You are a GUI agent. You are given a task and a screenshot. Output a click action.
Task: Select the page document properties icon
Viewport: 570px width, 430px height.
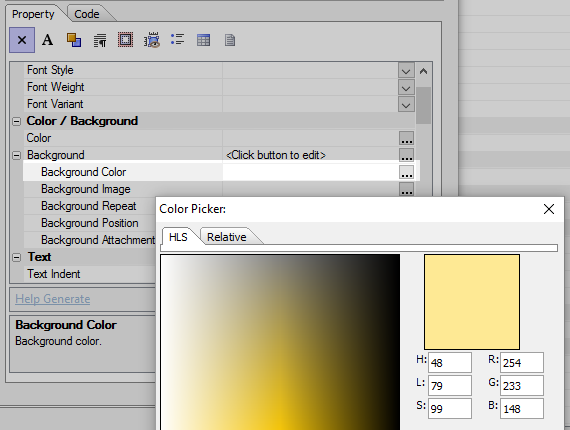coord(230,40)
